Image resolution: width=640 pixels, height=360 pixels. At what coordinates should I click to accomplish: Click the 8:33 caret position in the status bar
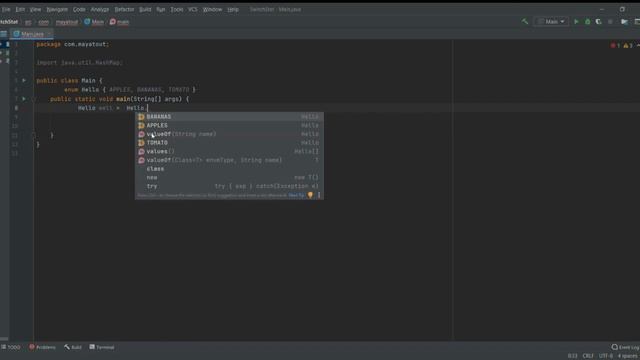click(x=573, y=356)
